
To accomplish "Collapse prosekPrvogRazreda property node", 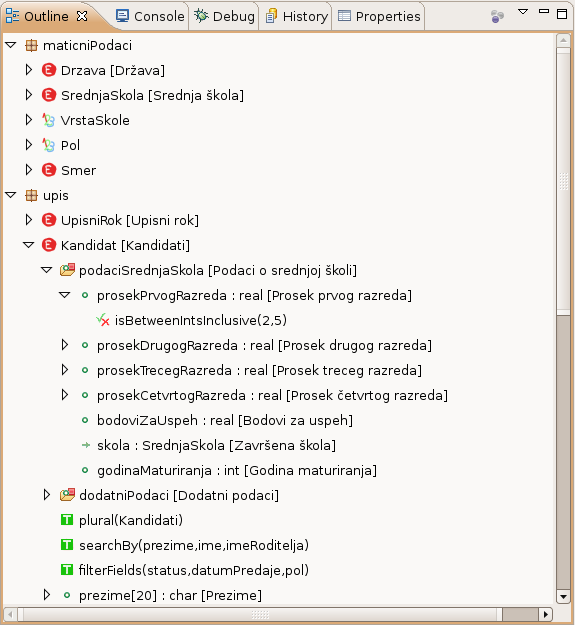I will (65, 295).
